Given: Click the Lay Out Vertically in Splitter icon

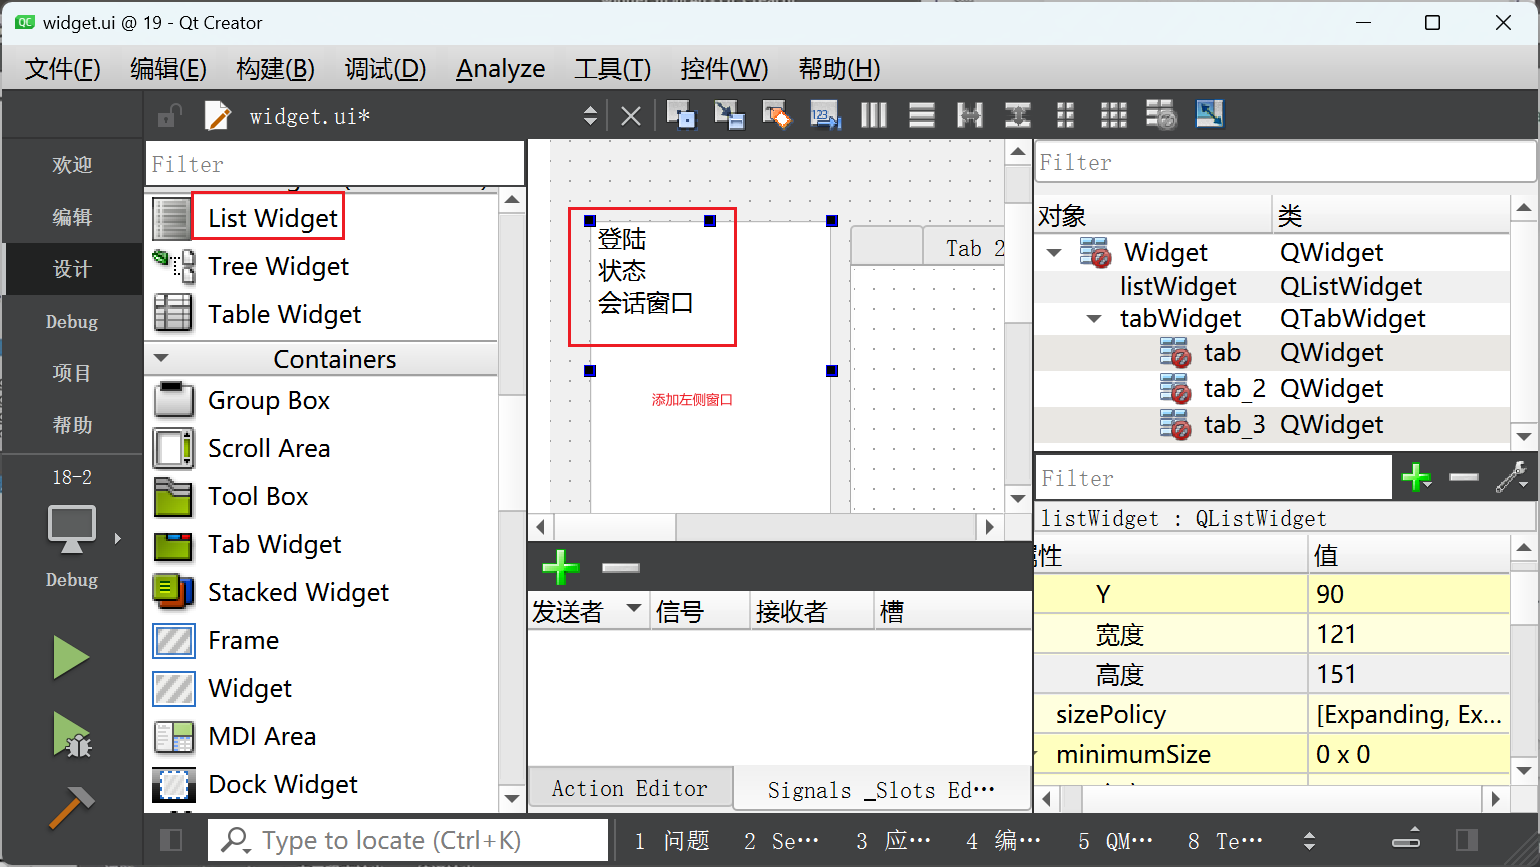Looking at the screenshot, I should [1017, 114].
